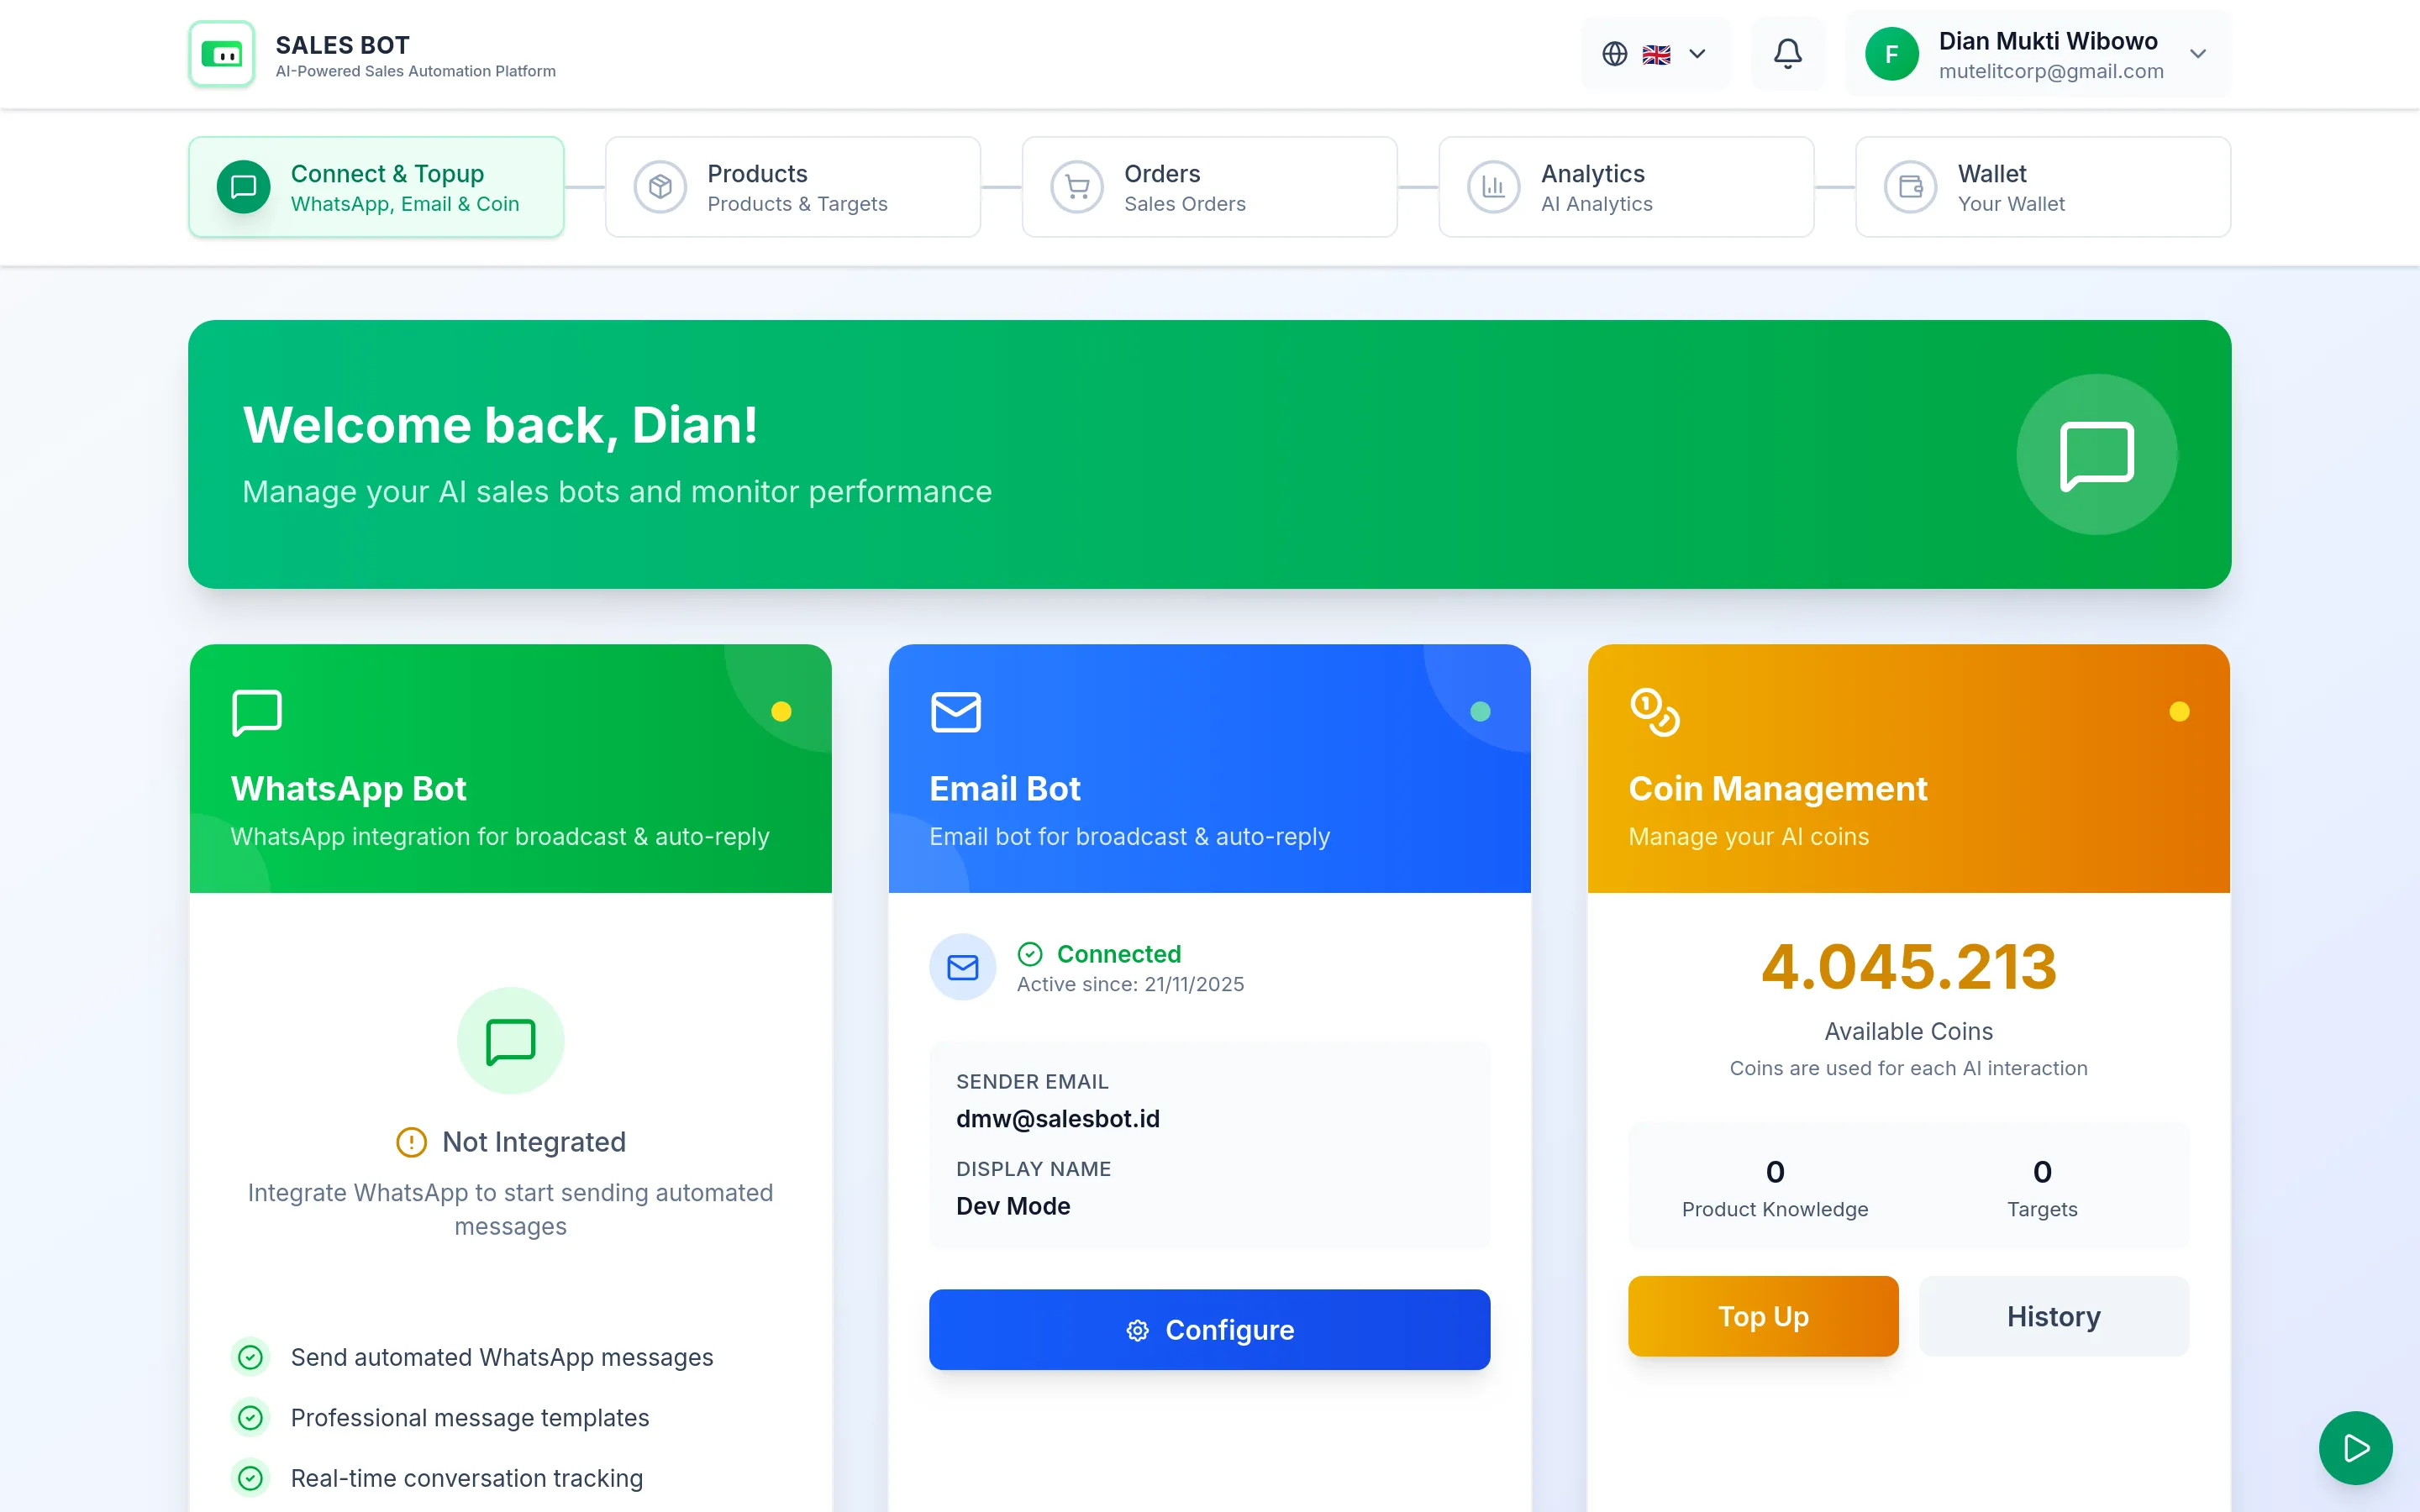Screen dimensions: 2420x1512
Task: Open the Wallet icon
Action: pyautogui.click(x=1909, y=186)
